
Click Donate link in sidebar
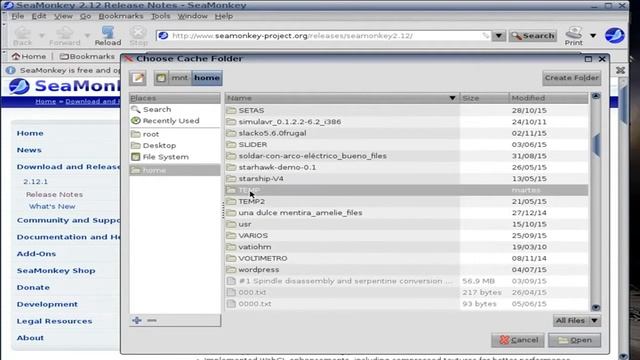(x=33, y=287)
